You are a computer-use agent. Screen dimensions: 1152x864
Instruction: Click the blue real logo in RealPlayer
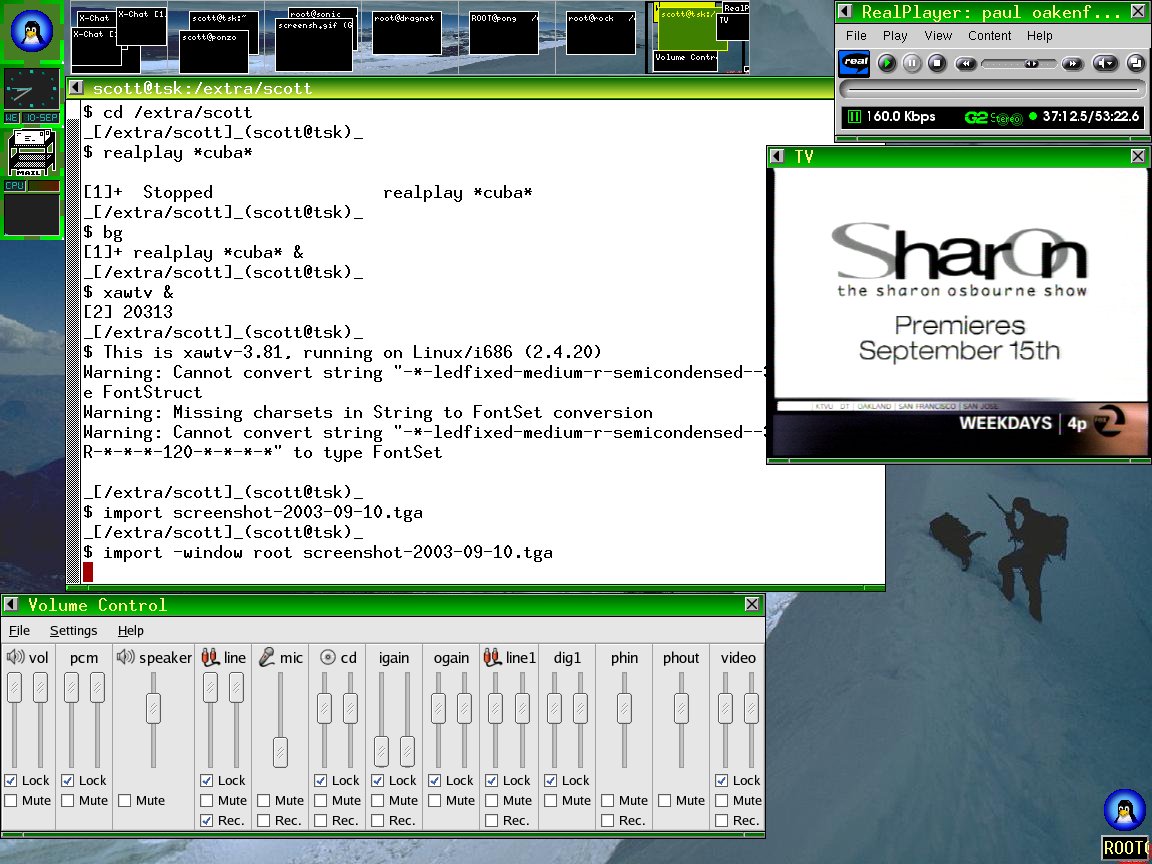854,63
